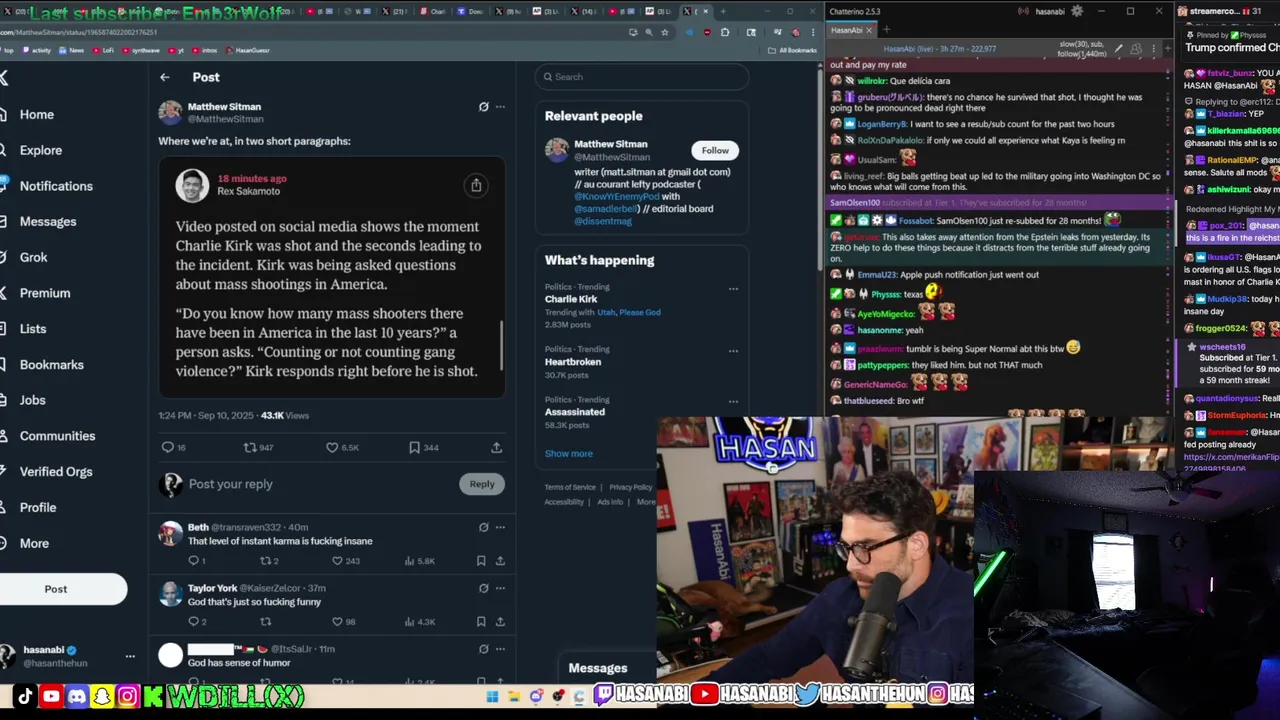The width and height of the screenshot is (1280, 720).
Task: Reply icon on Beth's comment
Action: (x=193, y=561)
